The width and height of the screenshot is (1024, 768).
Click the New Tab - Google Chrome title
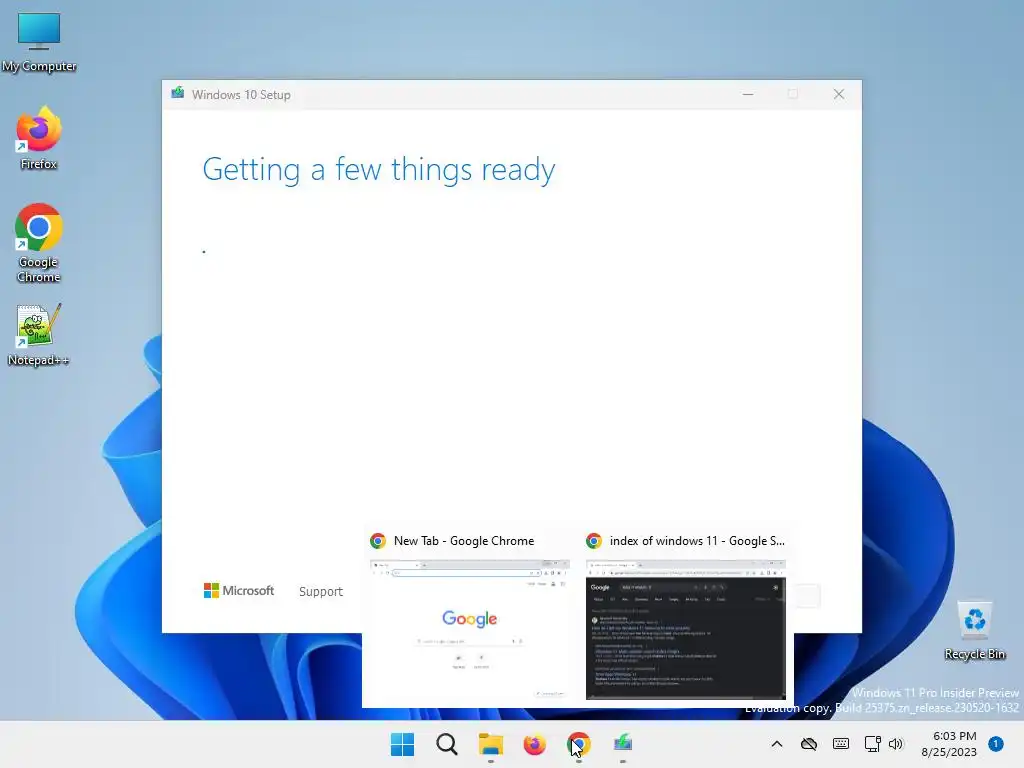(x=464, y=541)
